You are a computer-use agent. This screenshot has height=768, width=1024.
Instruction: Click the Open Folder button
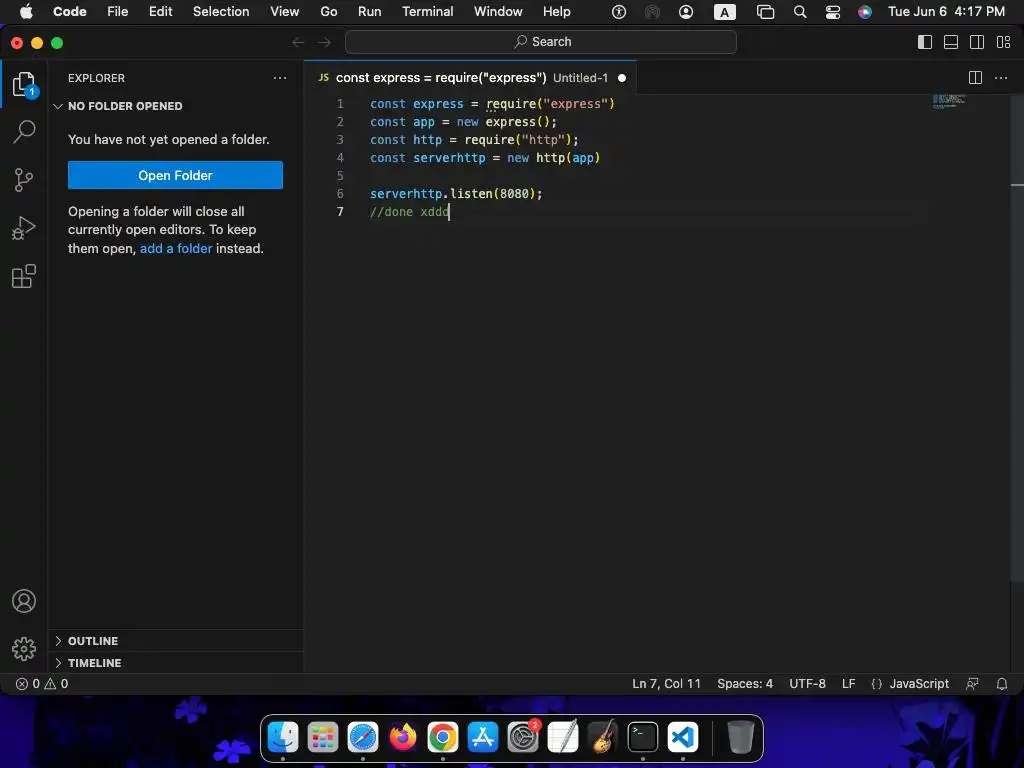pos(175,175)
